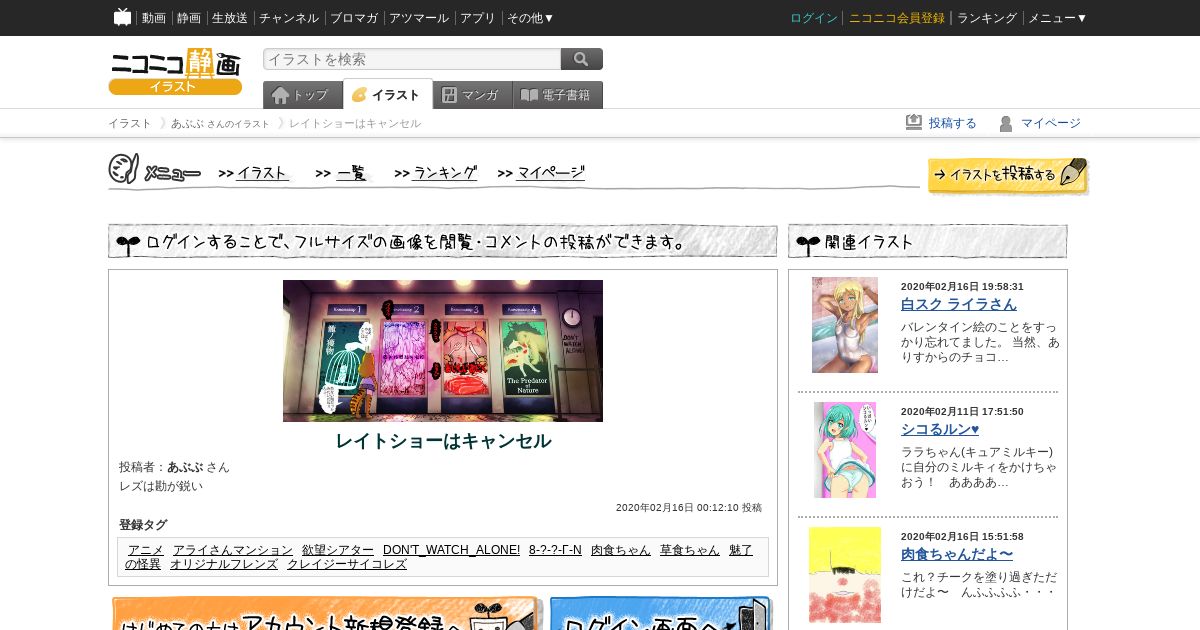Switch to the トップ tab
The image size is (1200, 630).
pyautogui.click(x=303, y=95)
